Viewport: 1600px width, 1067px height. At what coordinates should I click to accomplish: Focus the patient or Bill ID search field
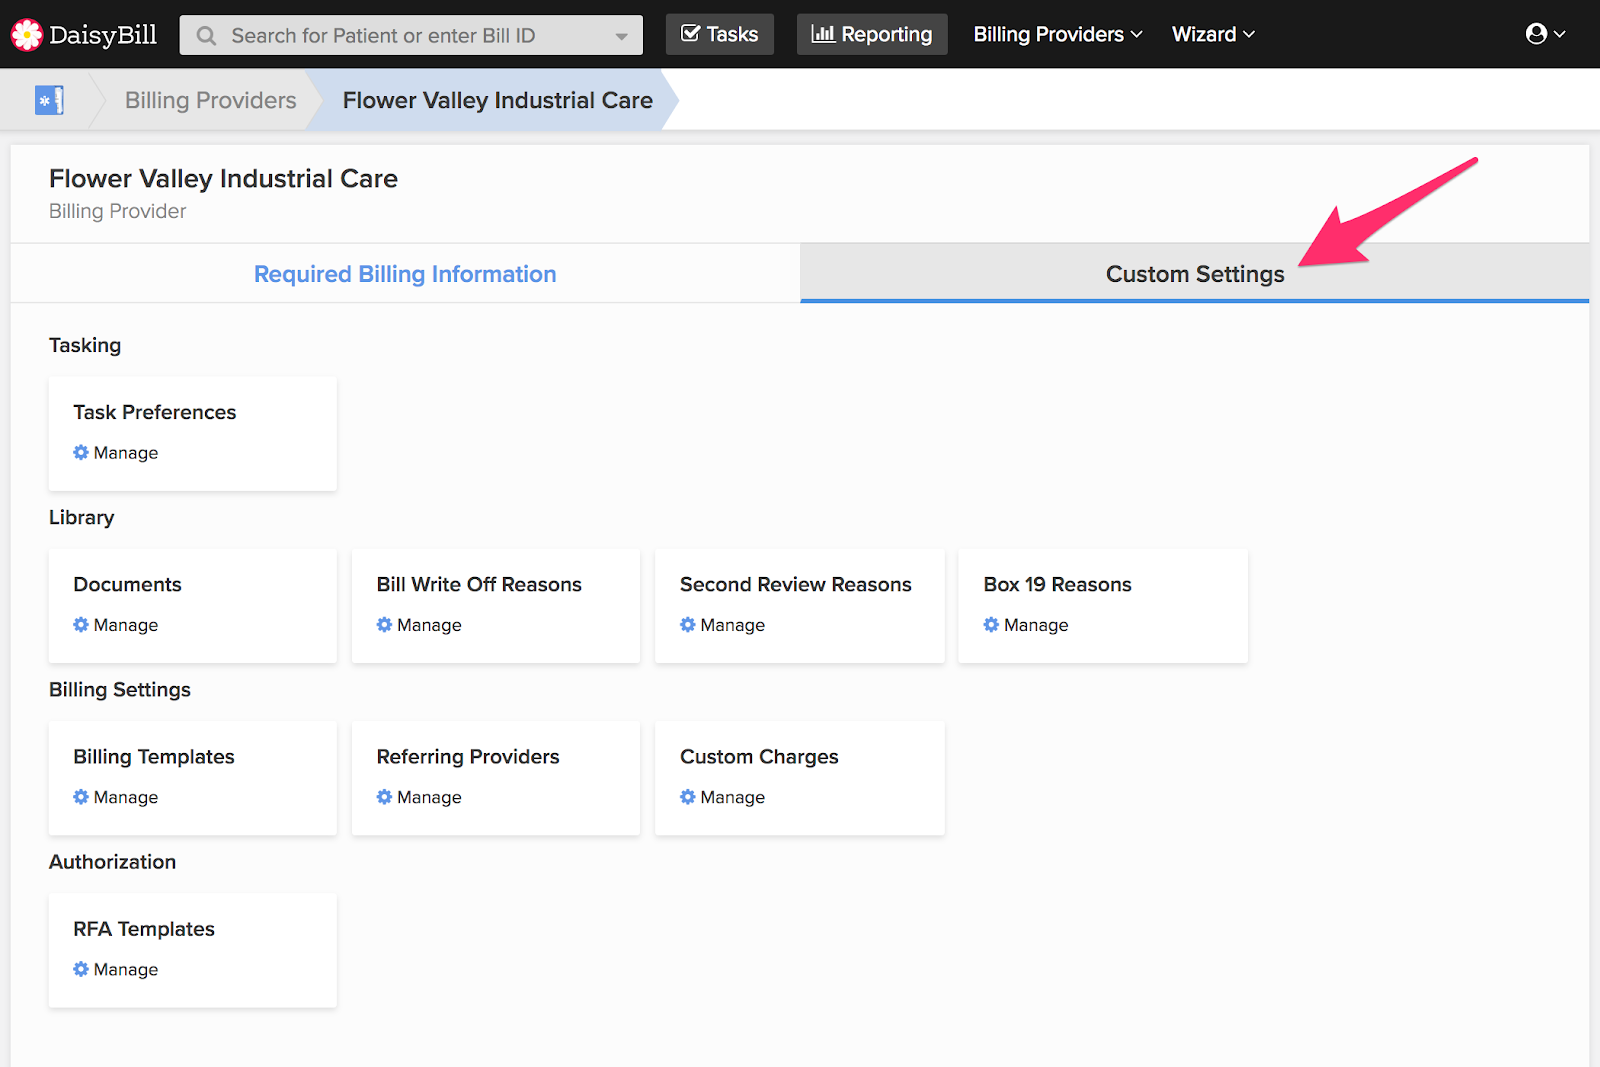click(x=411, y=35)
